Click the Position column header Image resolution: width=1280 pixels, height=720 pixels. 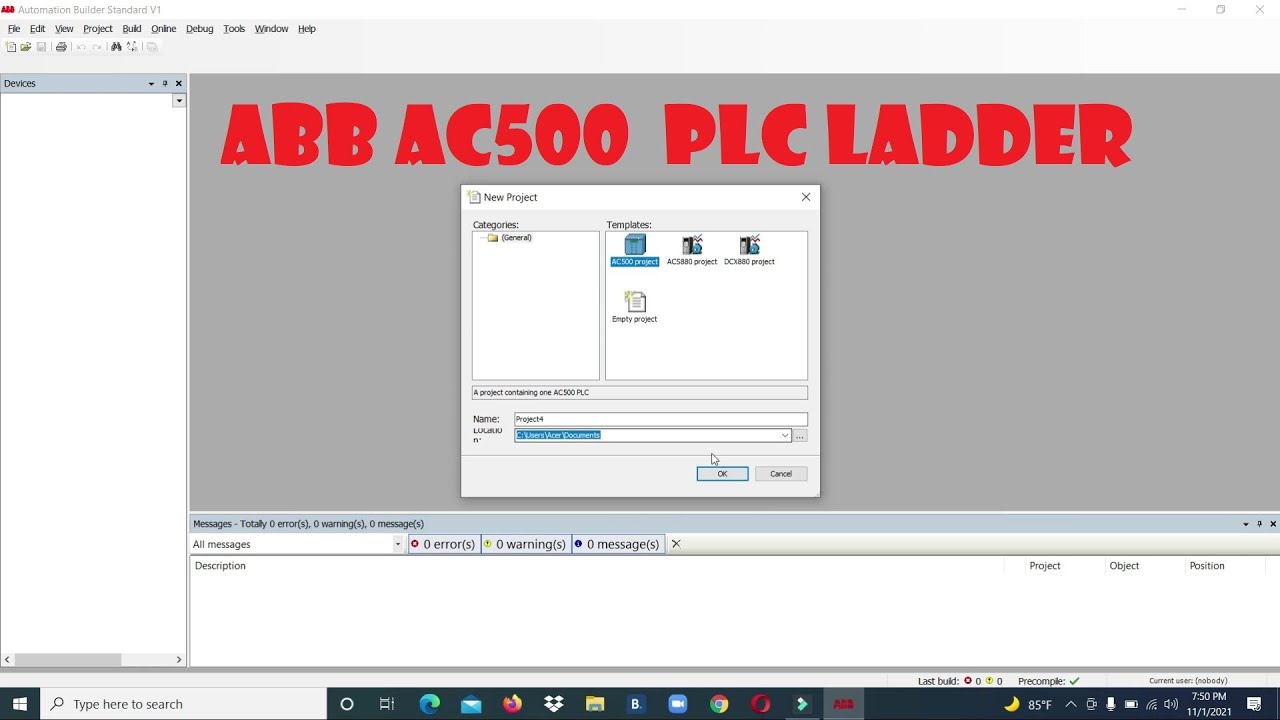point(1207,566)
